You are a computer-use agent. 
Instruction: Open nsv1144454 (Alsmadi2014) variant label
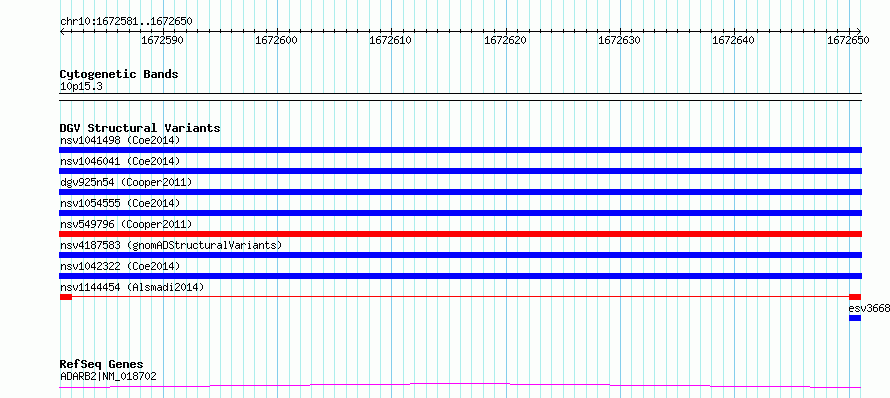(x=132, y=287)
